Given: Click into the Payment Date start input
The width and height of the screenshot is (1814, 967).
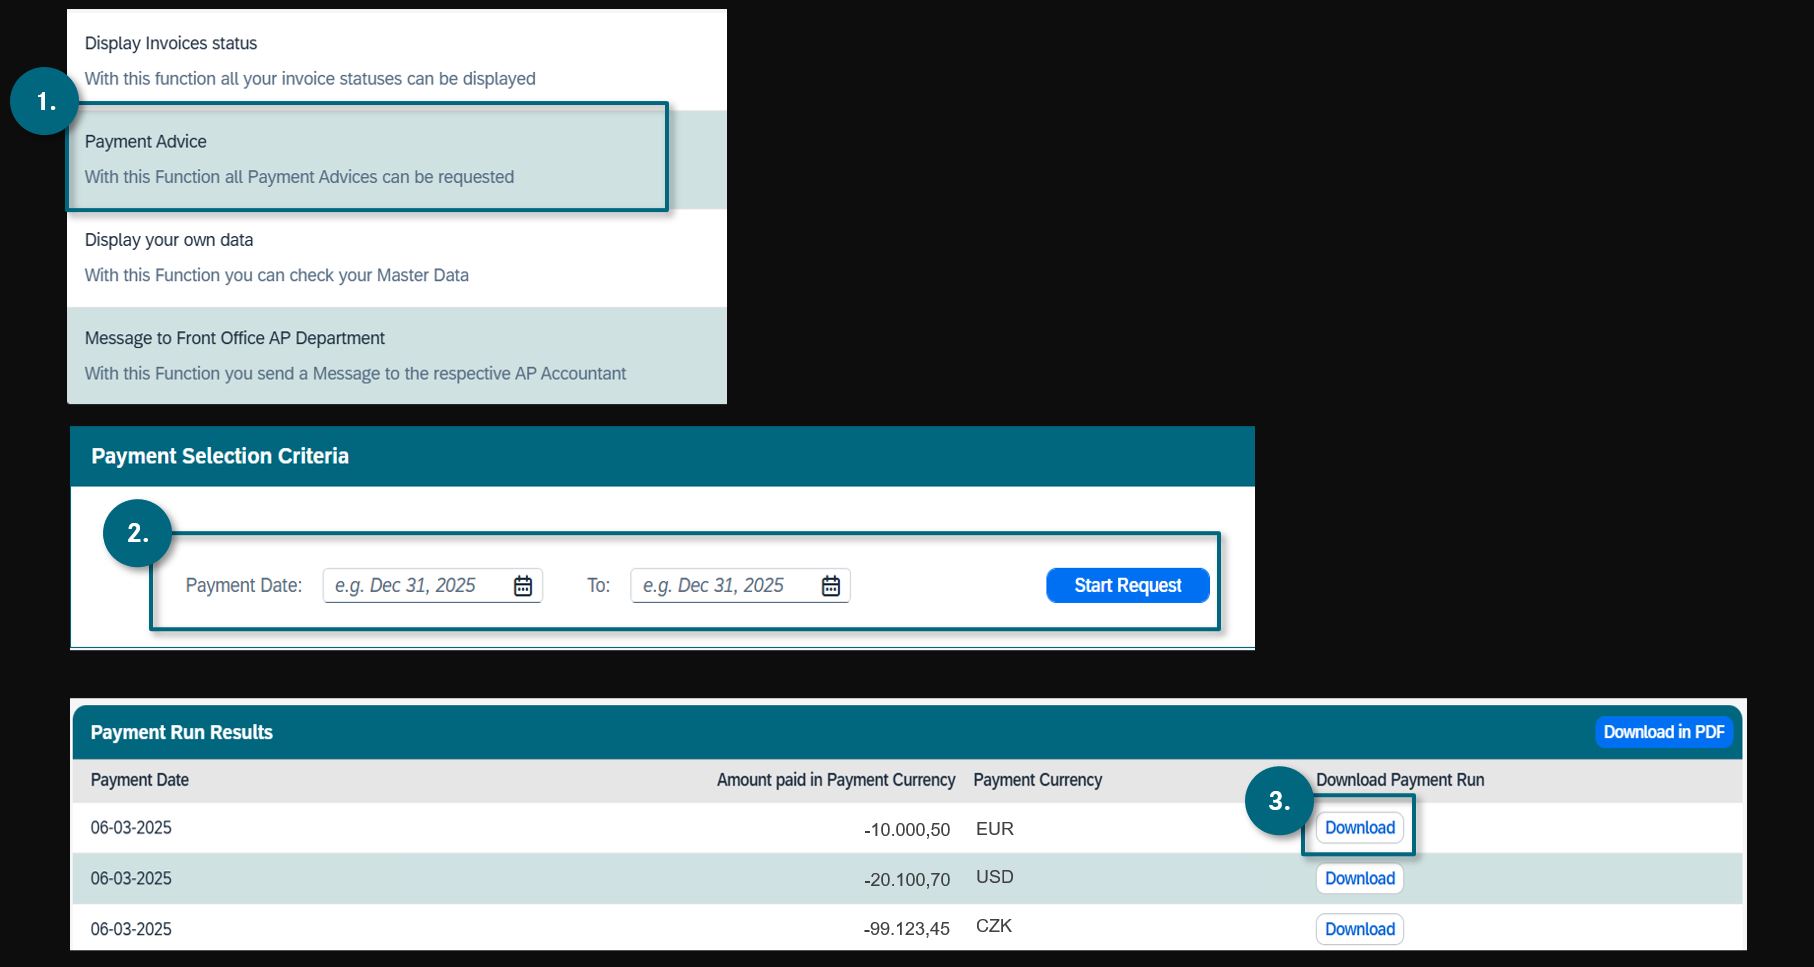Looking at the screenshot, I should [417, 586].
